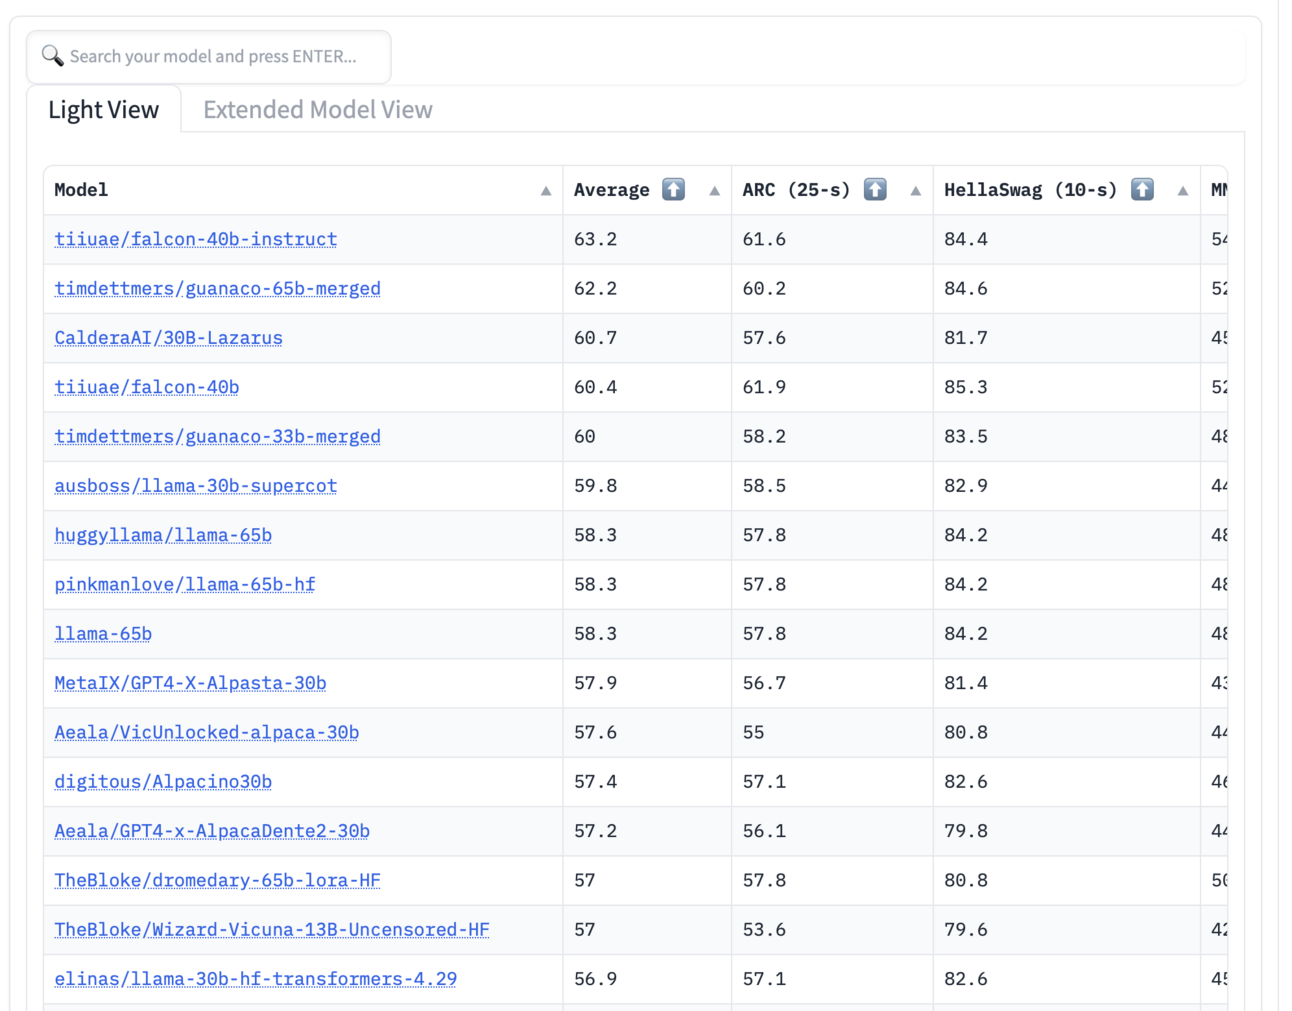This screenshot has width=1292, height=1011.
Task: Sort by HellaSwag column triangle
Action: pyautogui.click(x=1183, y=191)
